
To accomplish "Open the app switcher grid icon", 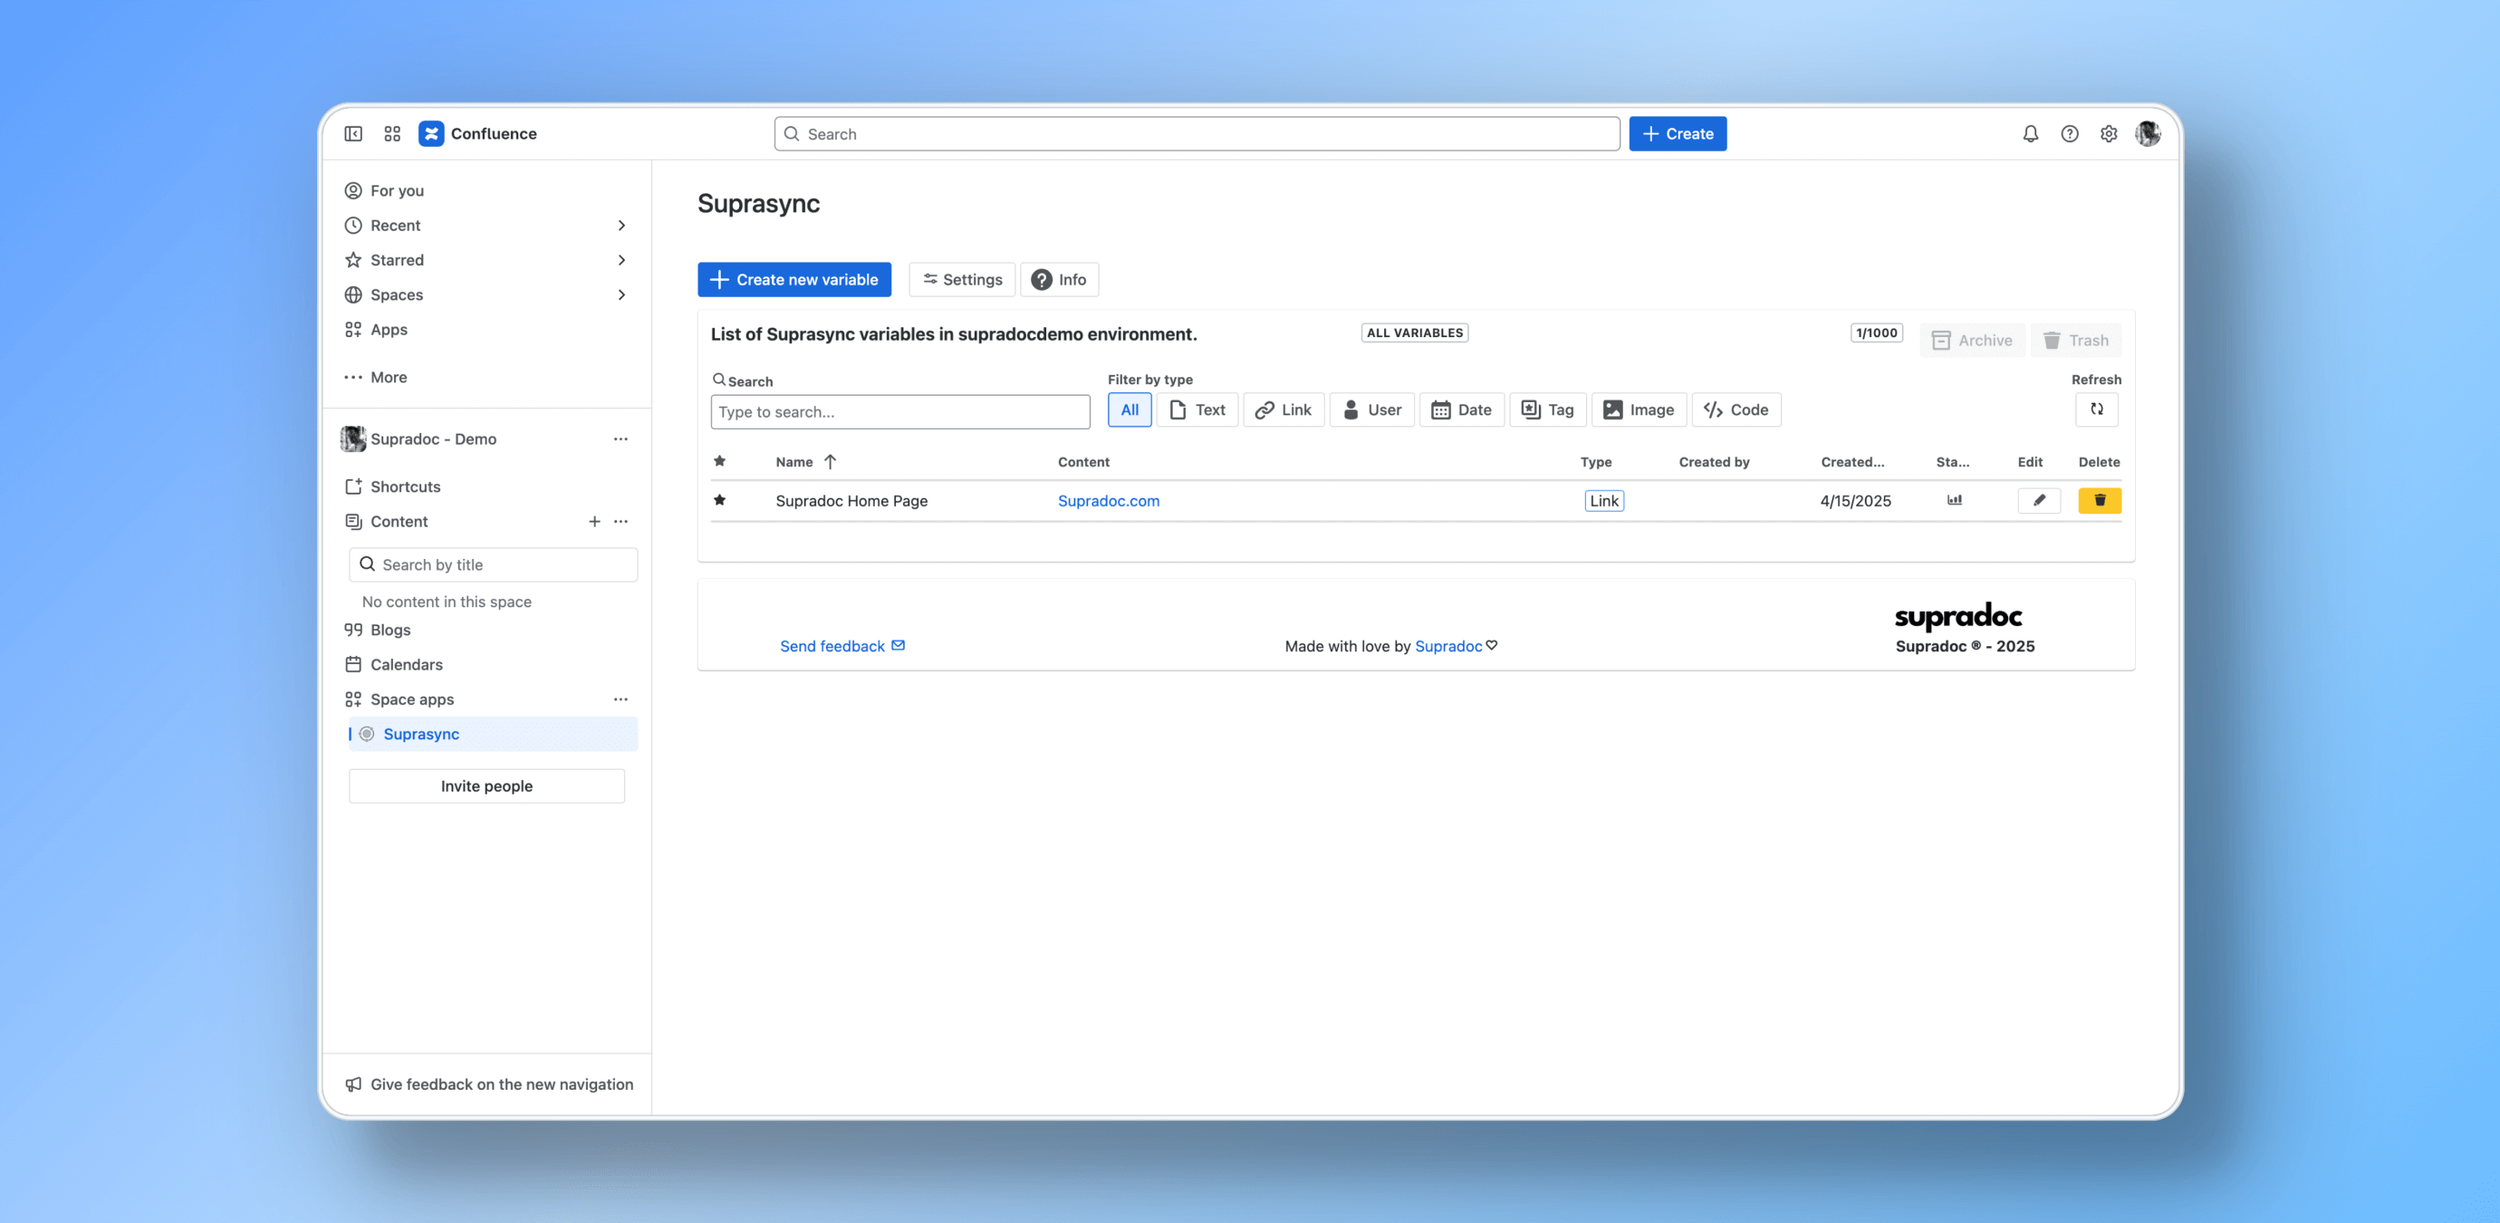I will (392, 134).
